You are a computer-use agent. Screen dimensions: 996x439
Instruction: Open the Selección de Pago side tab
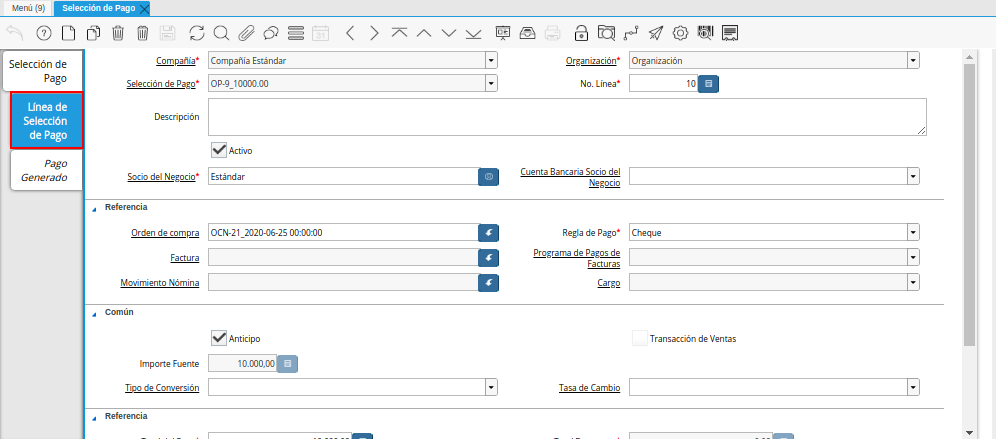click(x=43, y=71)
